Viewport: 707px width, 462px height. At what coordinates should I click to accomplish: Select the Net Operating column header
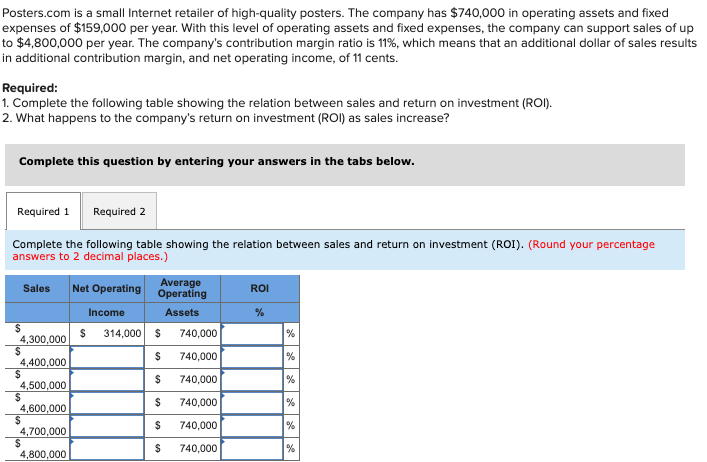[x=107, y=288]
